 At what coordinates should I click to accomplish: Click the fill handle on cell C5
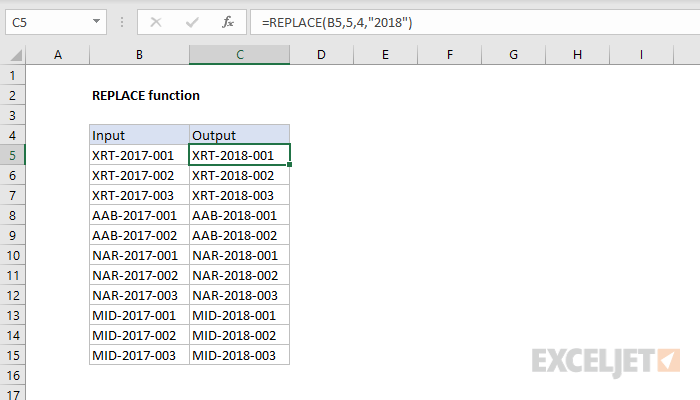point(290,164)
